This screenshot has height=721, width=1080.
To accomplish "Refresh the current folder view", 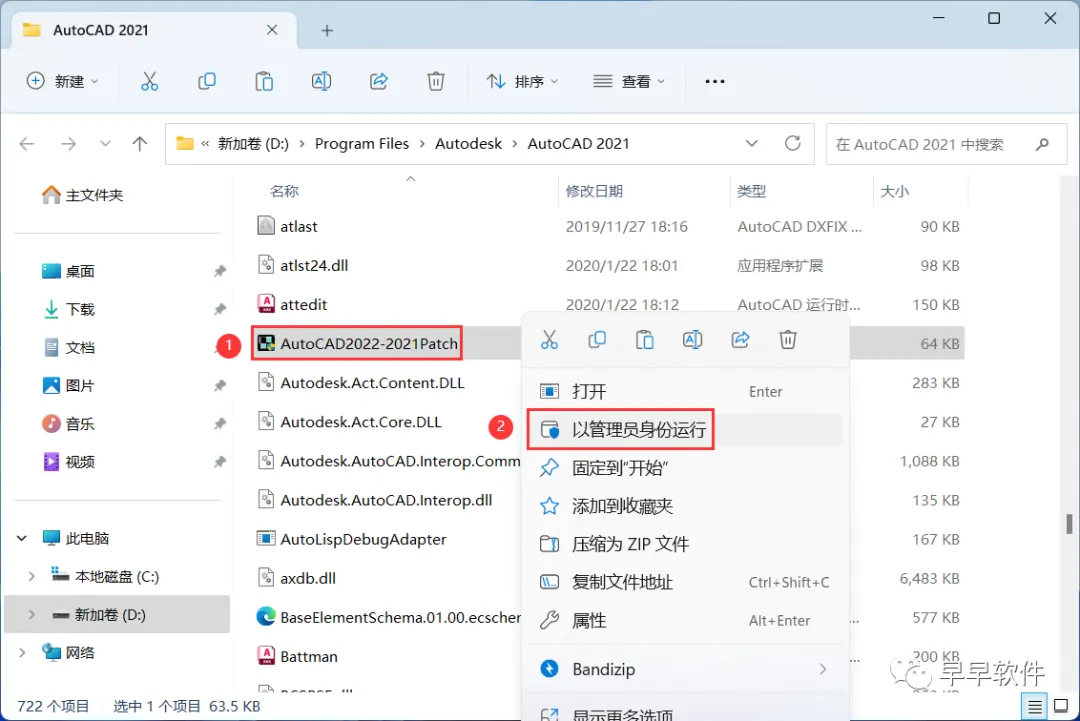I will point(793,143).
